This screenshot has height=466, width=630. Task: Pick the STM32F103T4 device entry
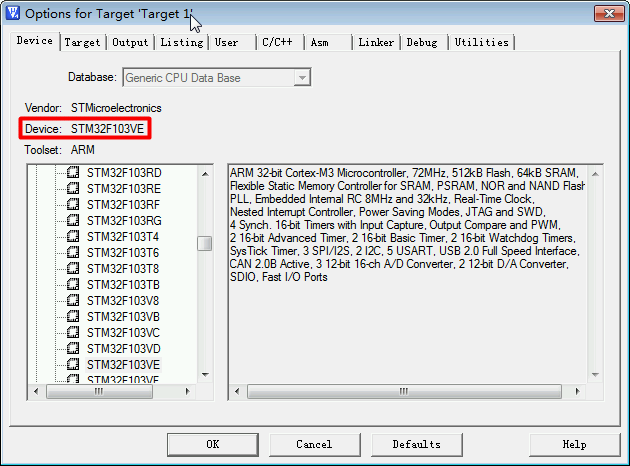click(123, 237)
